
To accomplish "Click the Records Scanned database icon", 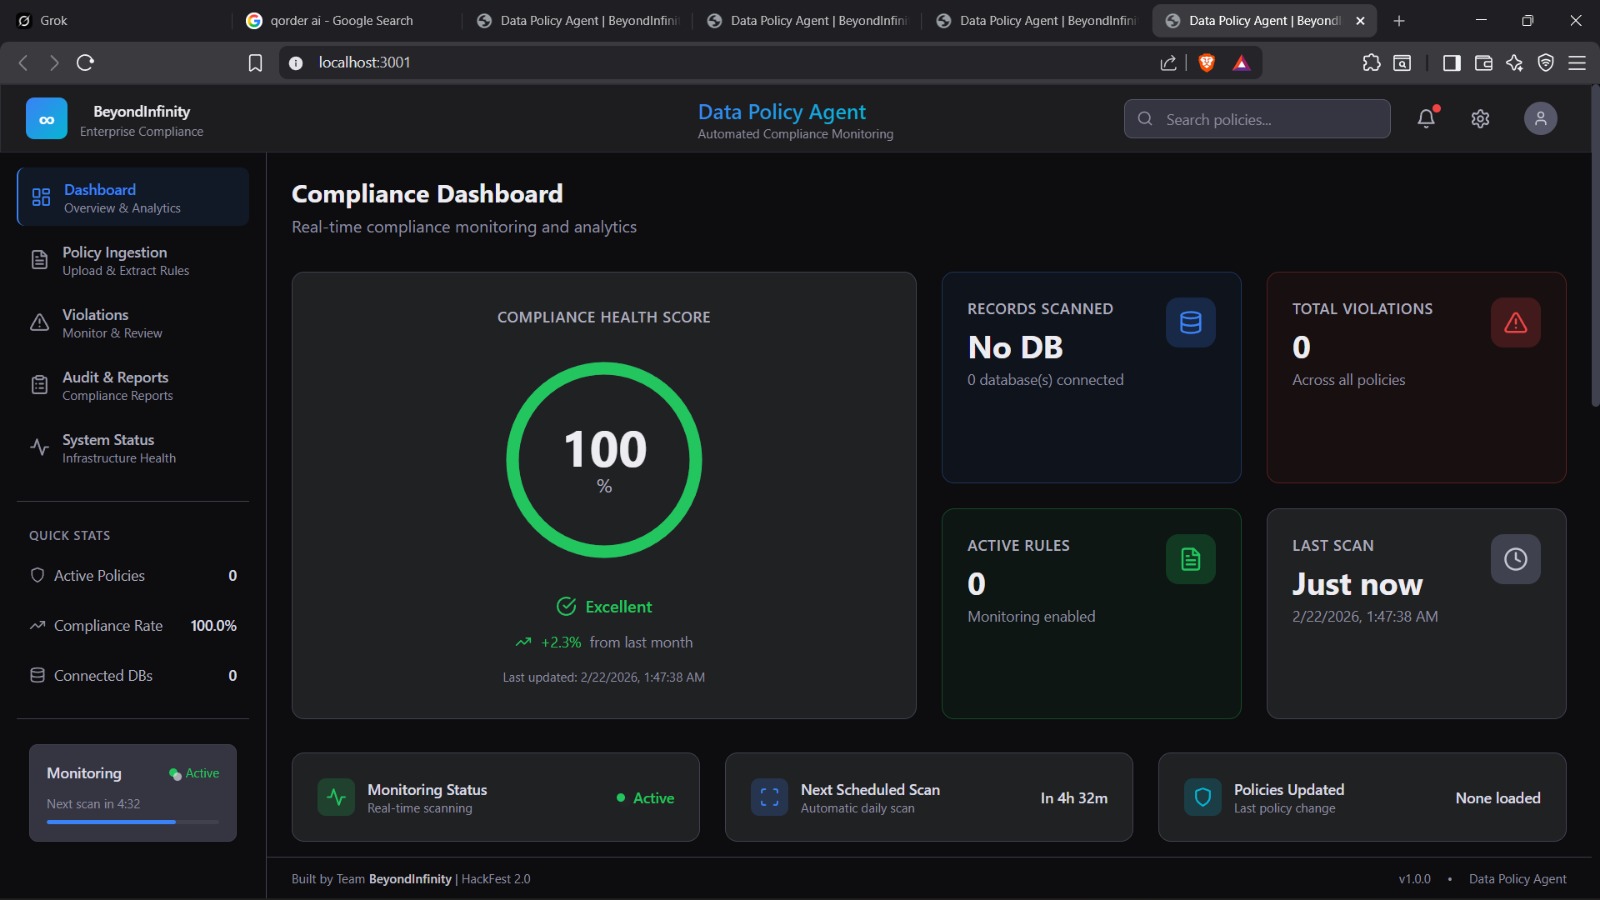I will (x=1190, y=323).
